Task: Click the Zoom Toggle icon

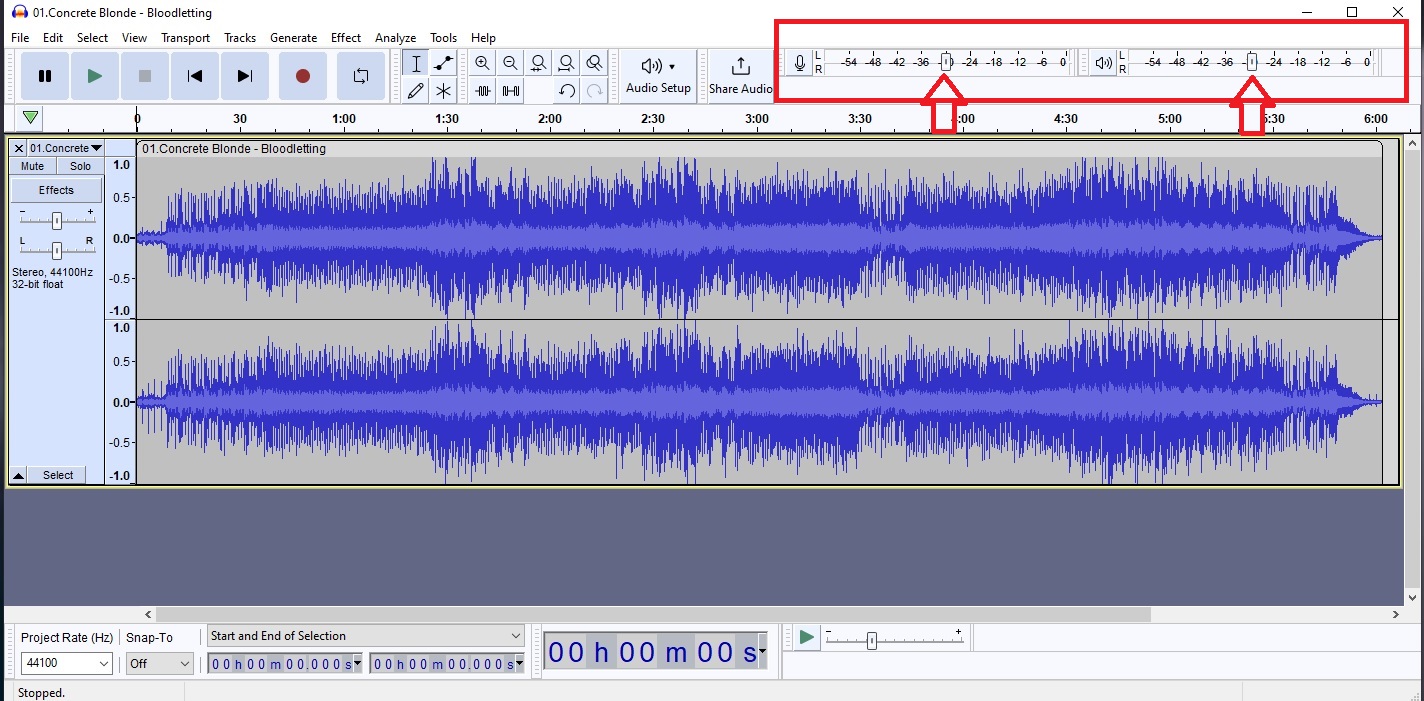Action: pyautogui.click(x=594, y=63)
